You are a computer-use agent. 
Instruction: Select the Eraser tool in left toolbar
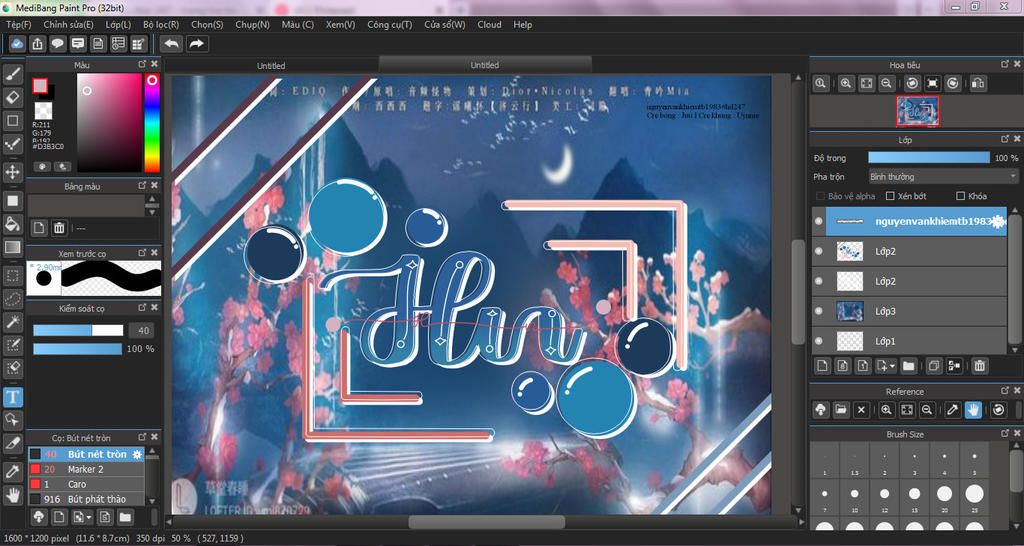pos(13,97)
